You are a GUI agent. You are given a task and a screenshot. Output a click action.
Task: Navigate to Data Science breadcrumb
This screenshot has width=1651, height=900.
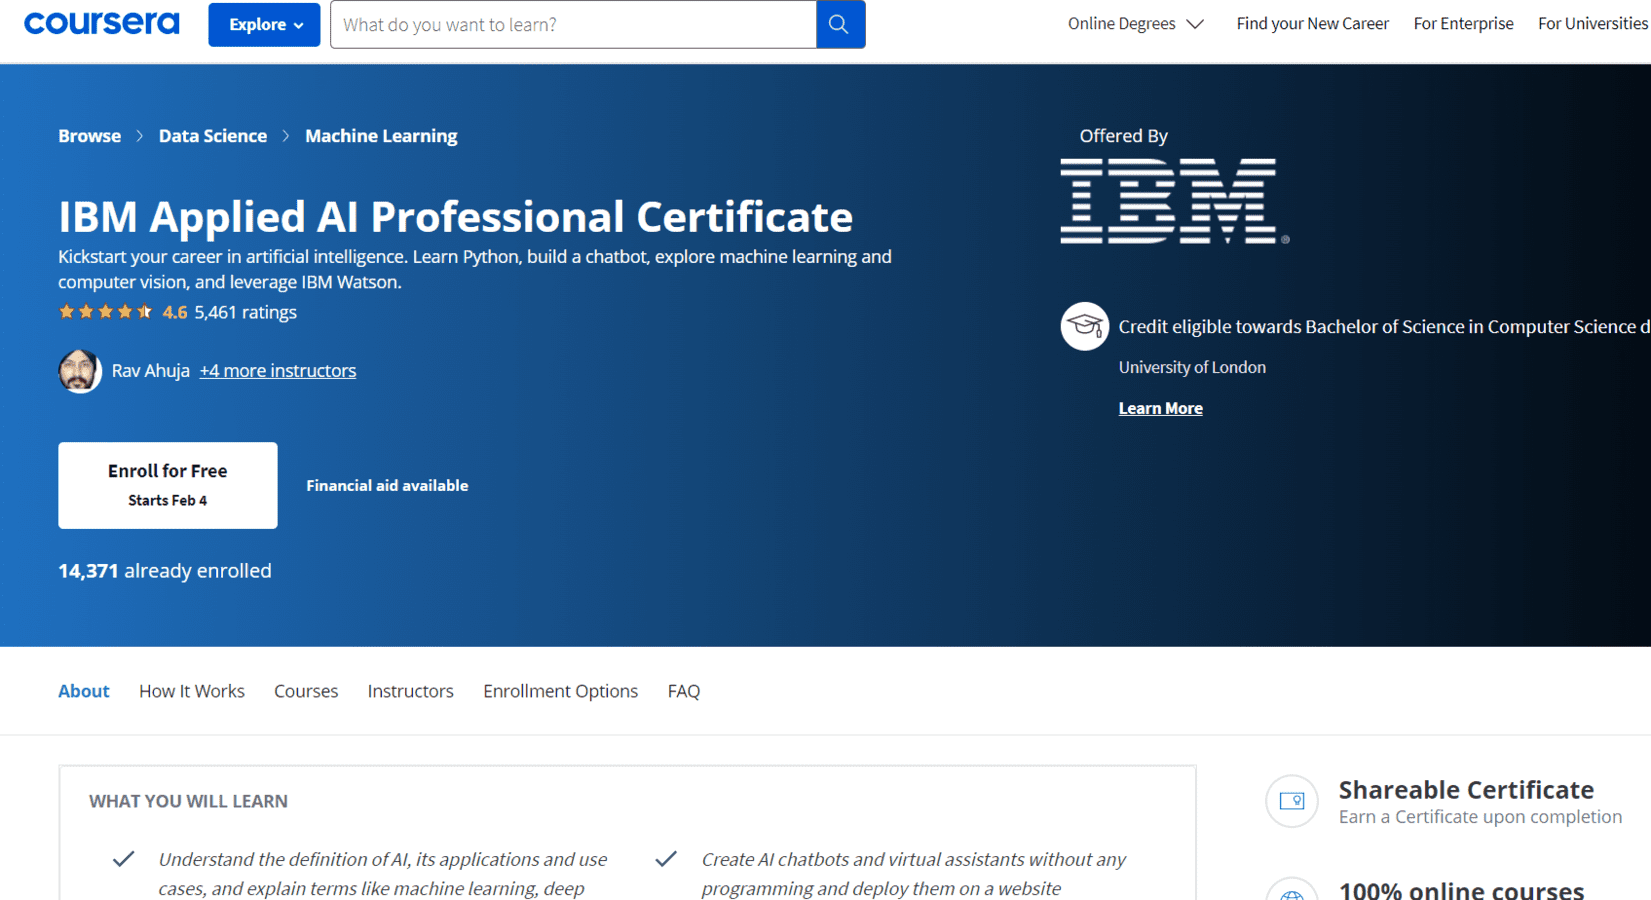[x=213, y=135]
